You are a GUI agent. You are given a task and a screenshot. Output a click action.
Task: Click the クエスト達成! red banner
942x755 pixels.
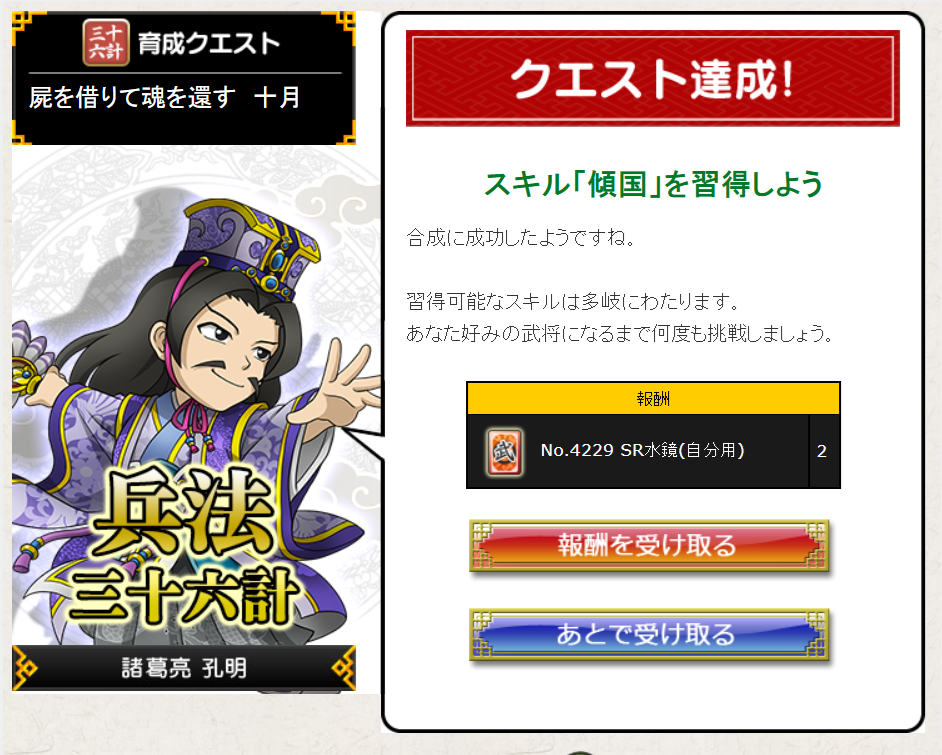652,79
